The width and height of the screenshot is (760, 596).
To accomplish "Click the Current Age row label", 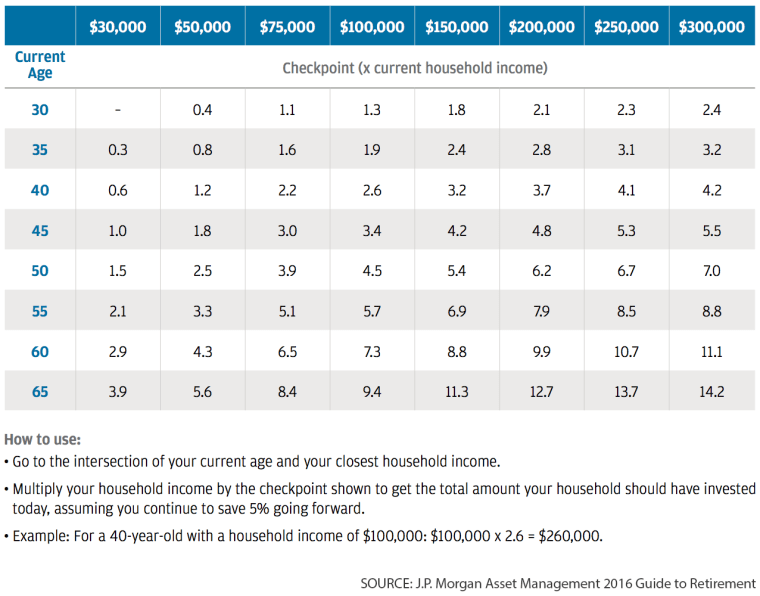I will (40, 66).
